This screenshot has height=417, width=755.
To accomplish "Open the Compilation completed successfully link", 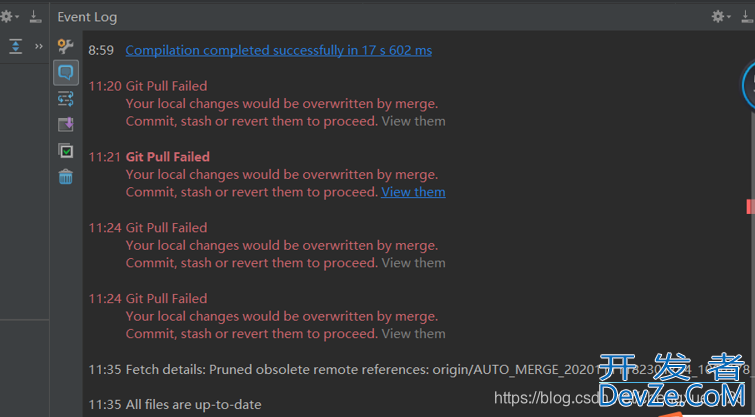I will pos(278,51).
